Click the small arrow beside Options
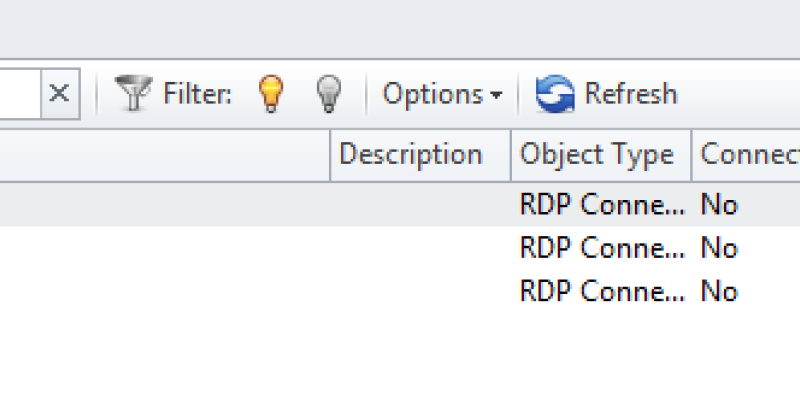The image size is (800, 400). click(496, 94)
